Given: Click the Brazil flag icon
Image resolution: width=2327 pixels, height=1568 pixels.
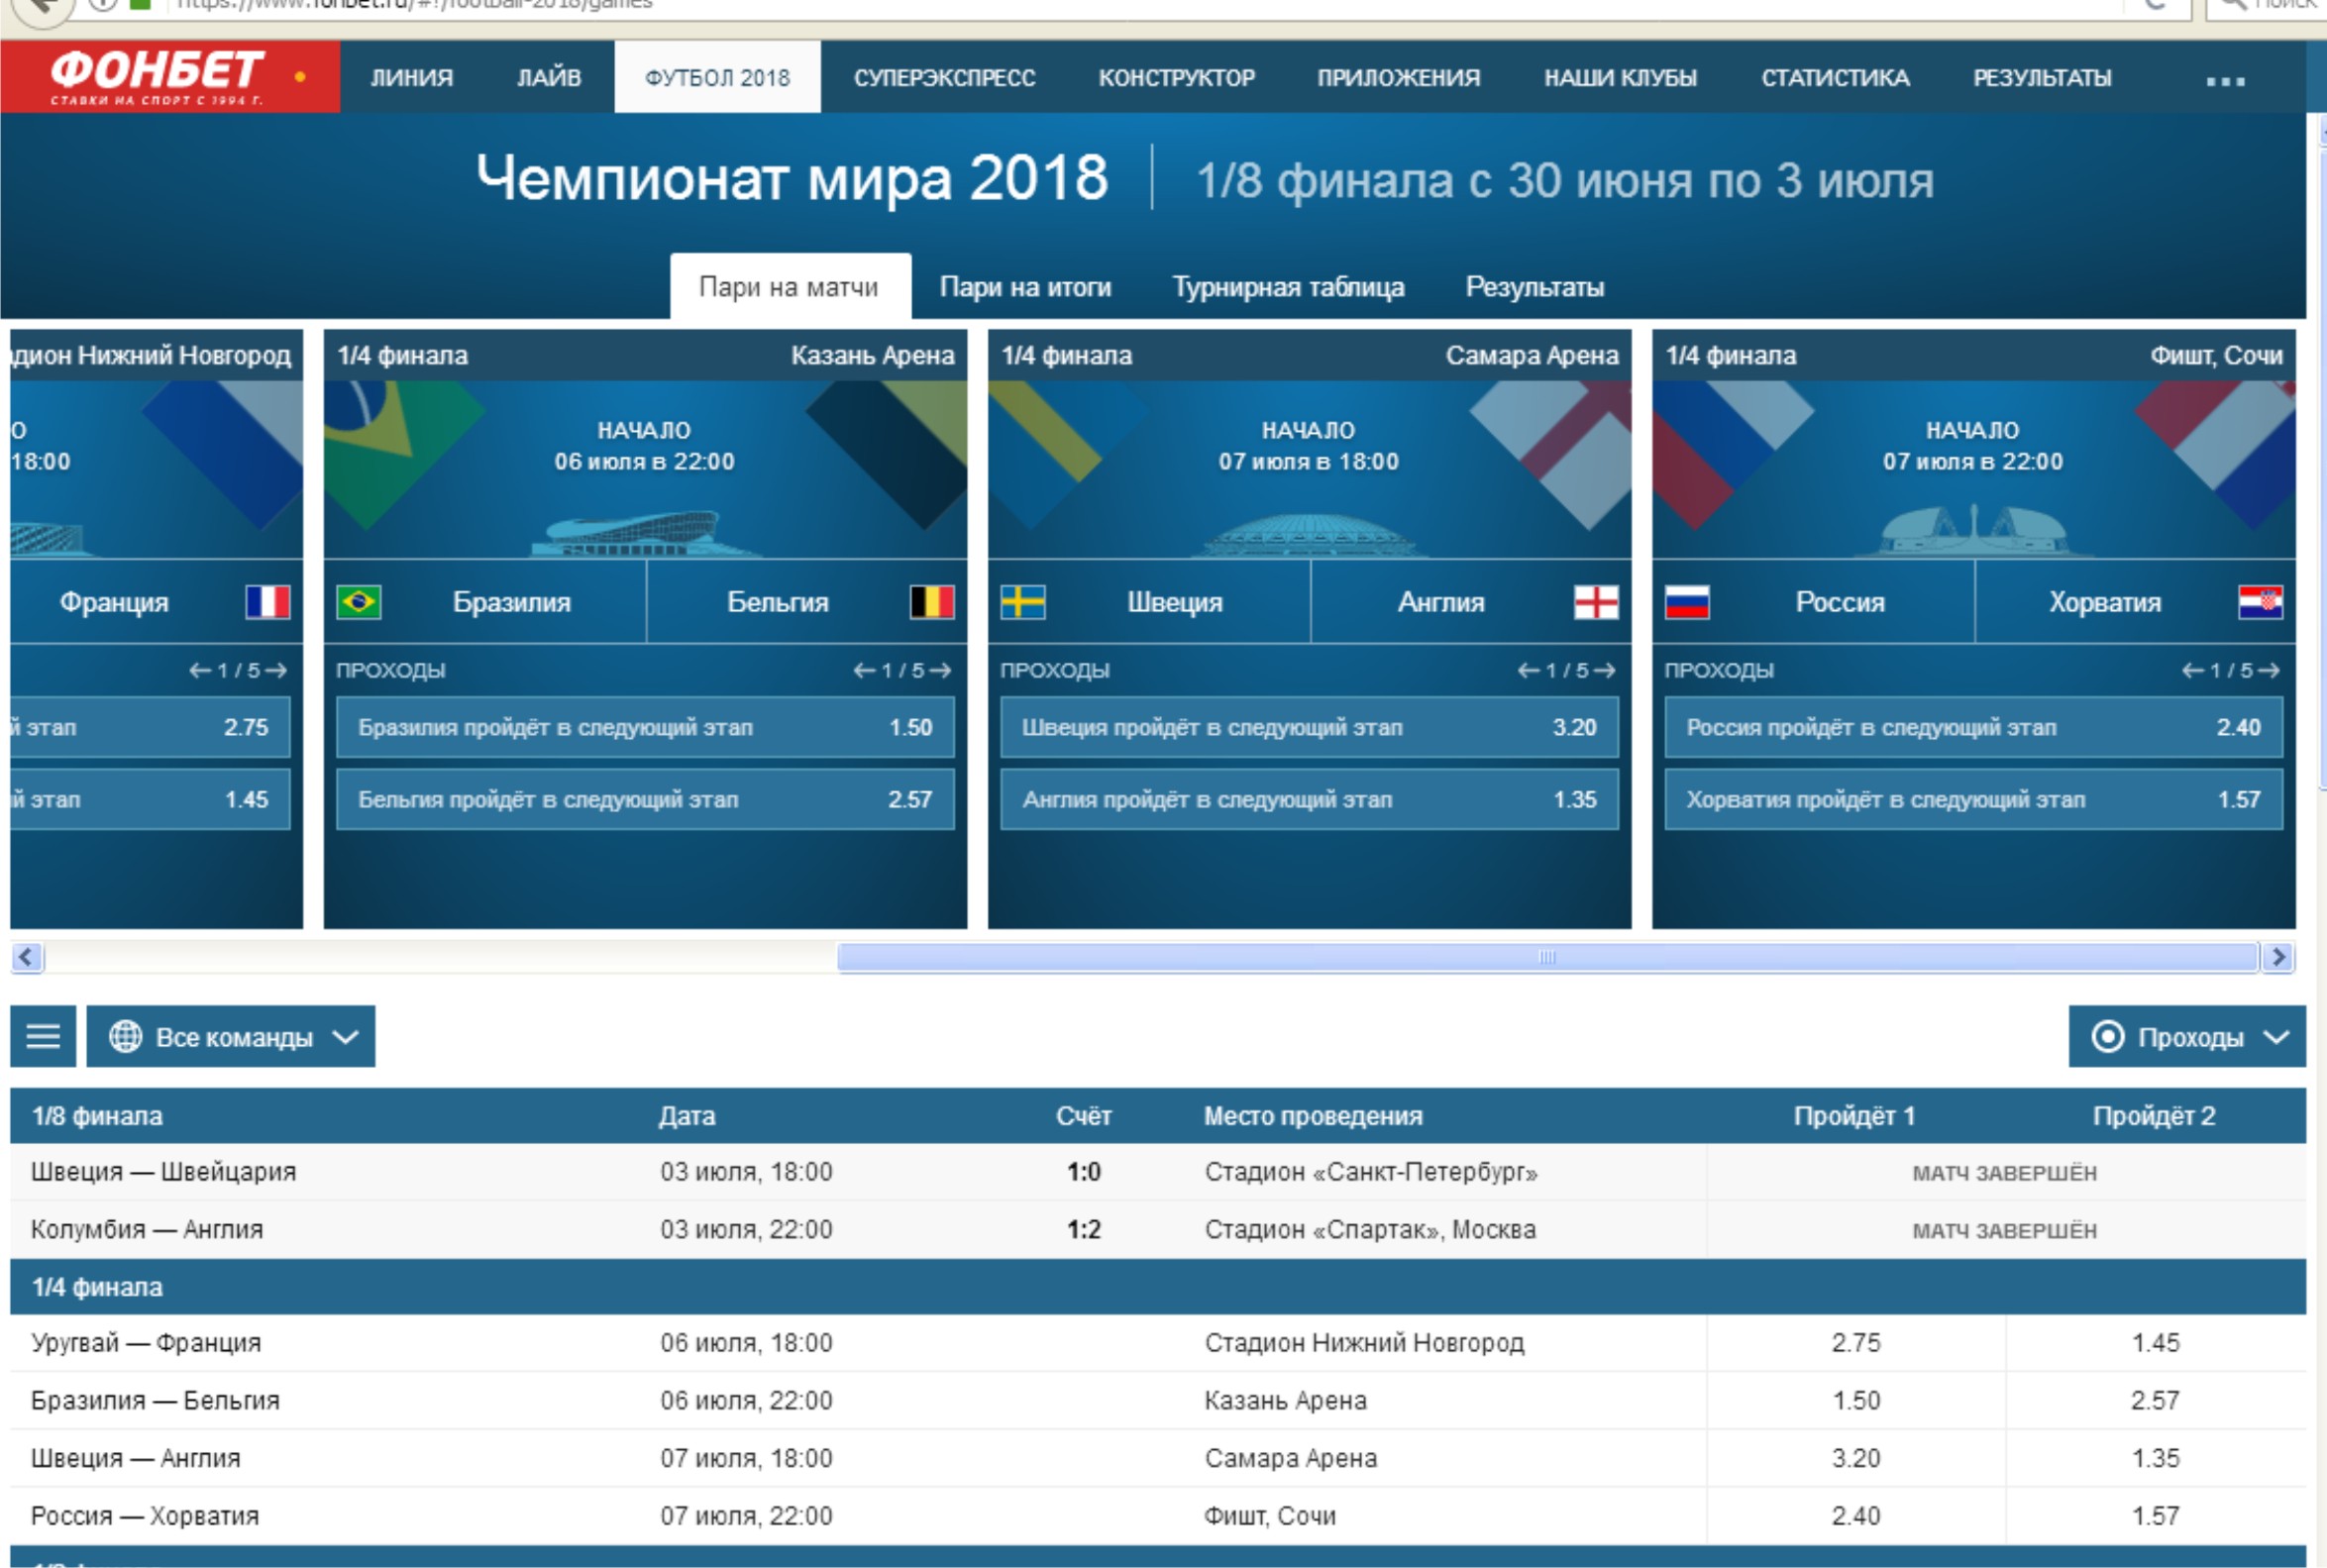Looking at the screenshot, I should (x=358, y=602).
